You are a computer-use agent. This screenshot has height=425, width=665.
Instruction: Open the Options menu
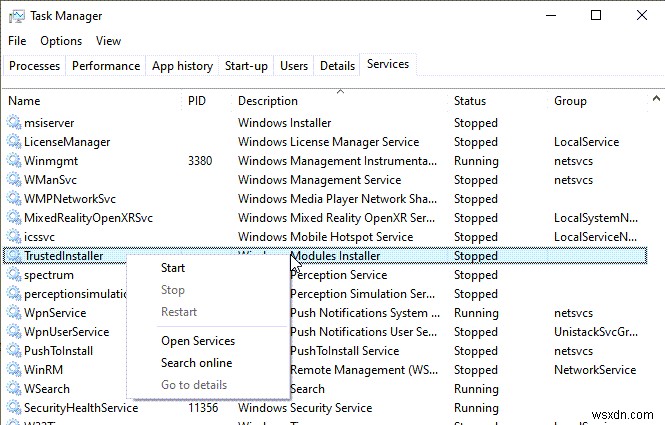point(61,41)
